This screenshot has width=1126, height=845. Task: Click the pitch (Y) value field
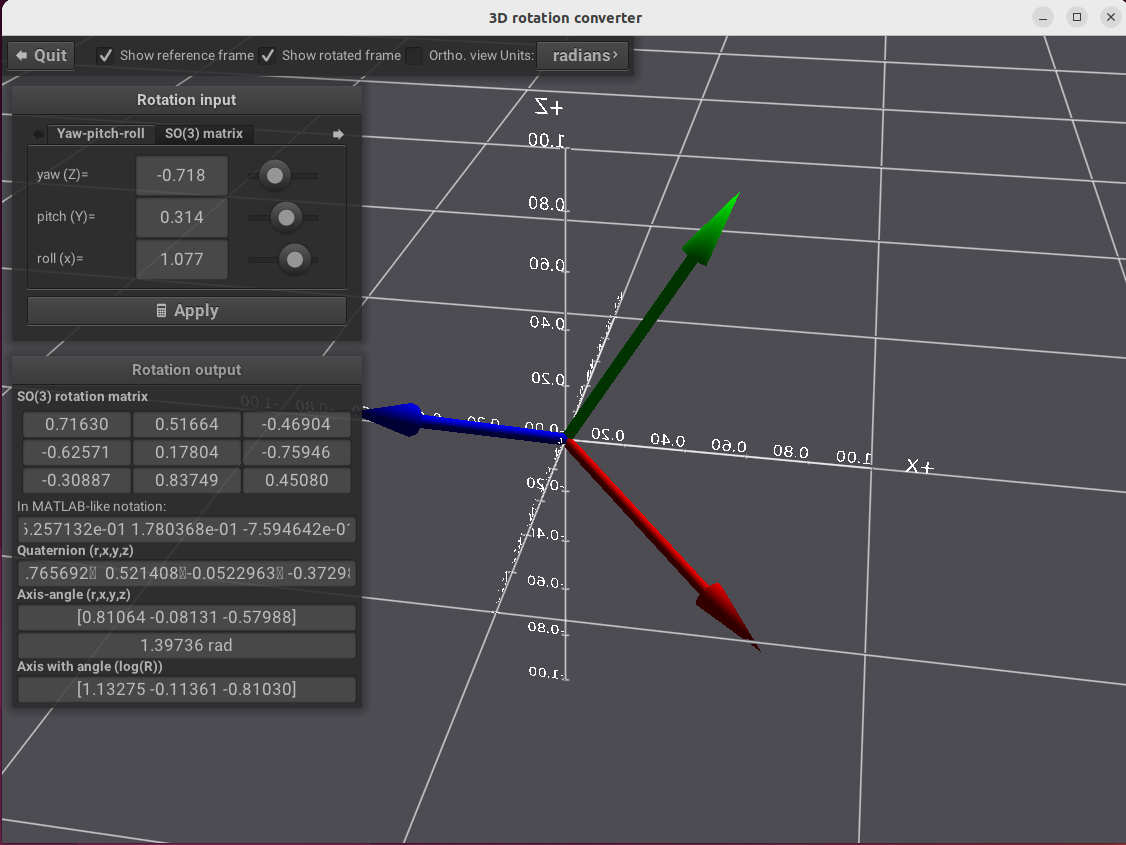[181, 218]
